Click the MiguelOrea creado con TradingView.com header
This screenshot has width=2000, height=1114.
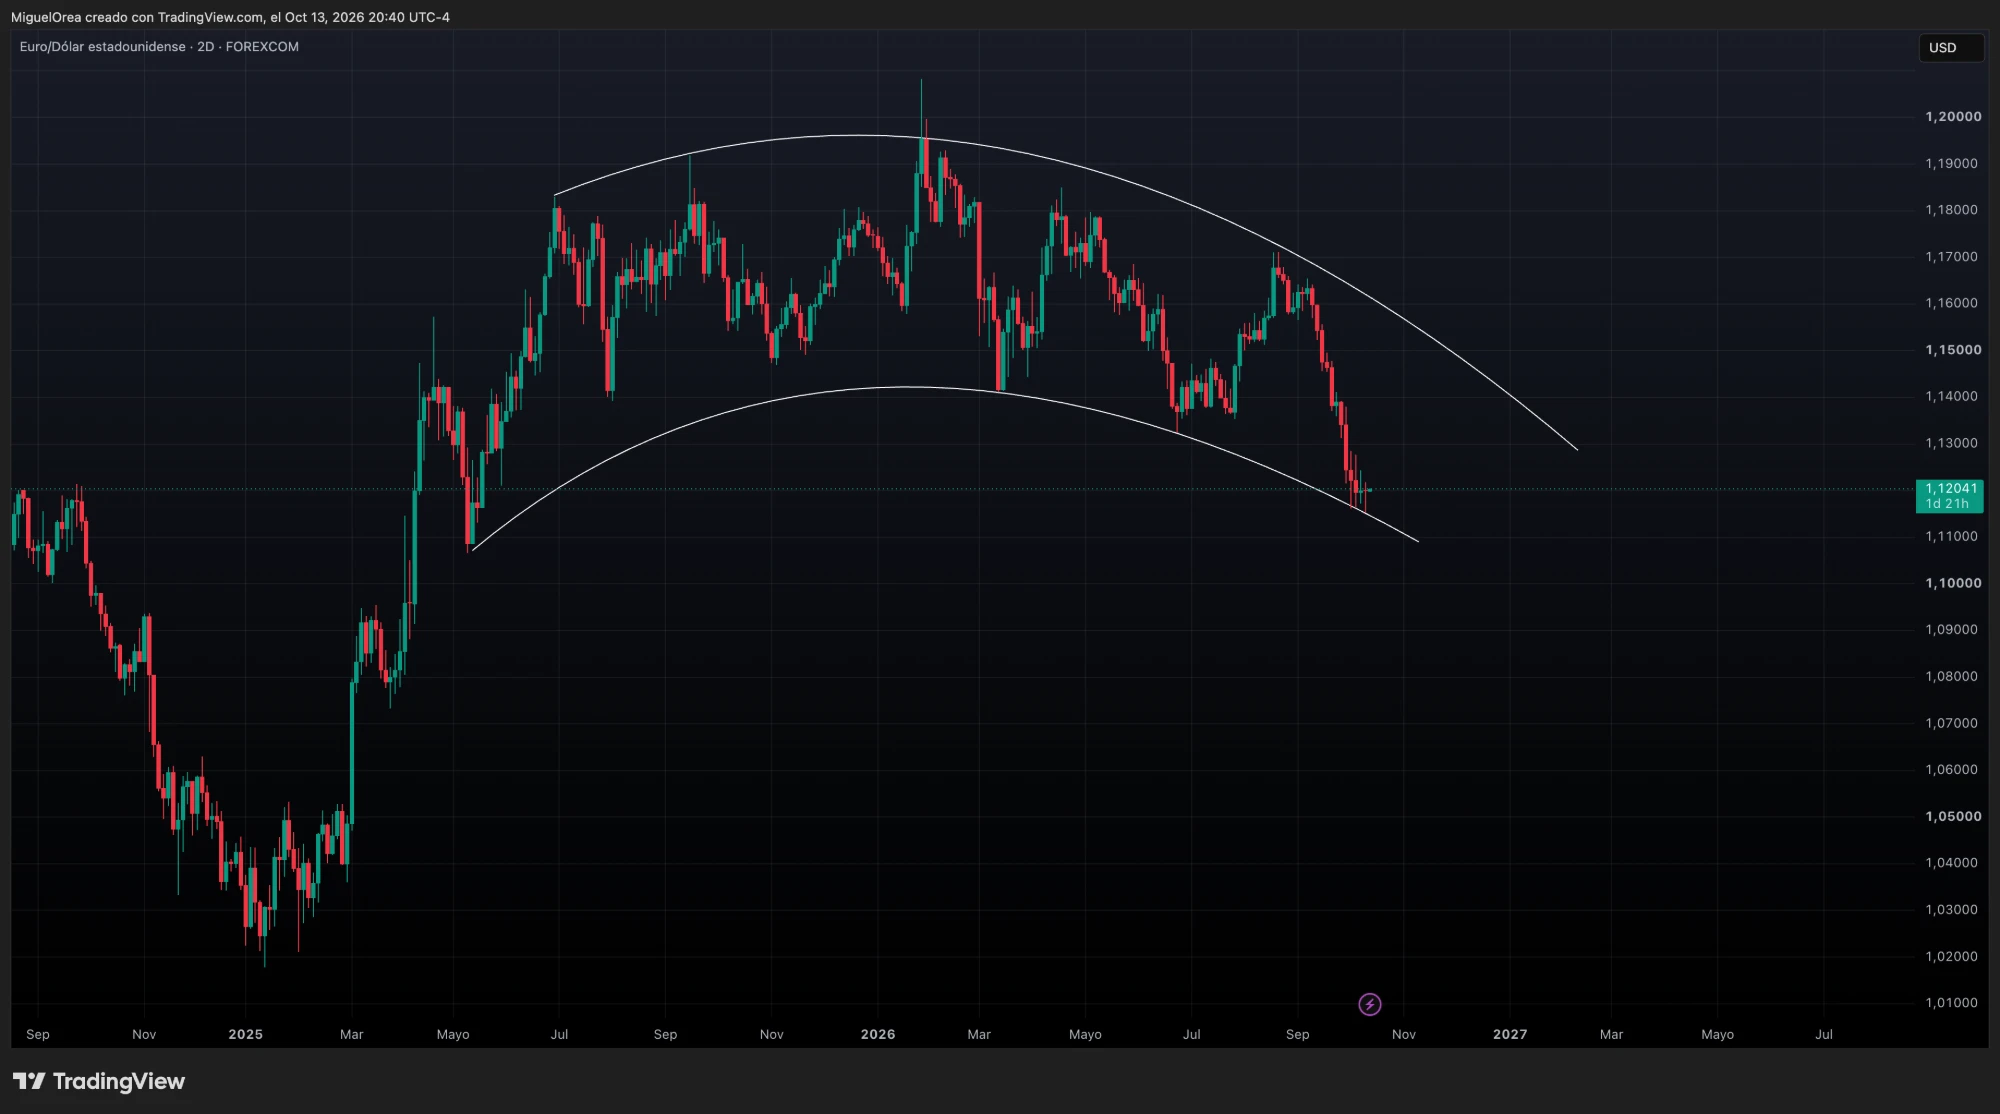[x=230, y=17]
